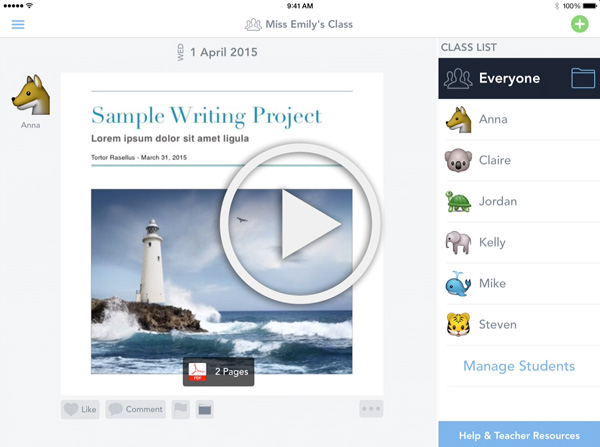Click the 'Tortor Rasellus - March 31, 2015' line
The height and width of the screenshot is (447, 600).
coord(139,157)
